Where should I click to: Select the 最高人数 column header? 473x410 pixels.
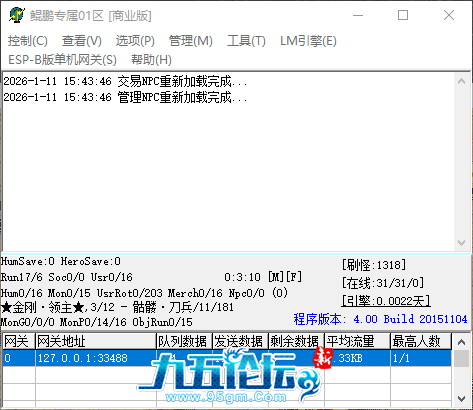pos(421,341)
